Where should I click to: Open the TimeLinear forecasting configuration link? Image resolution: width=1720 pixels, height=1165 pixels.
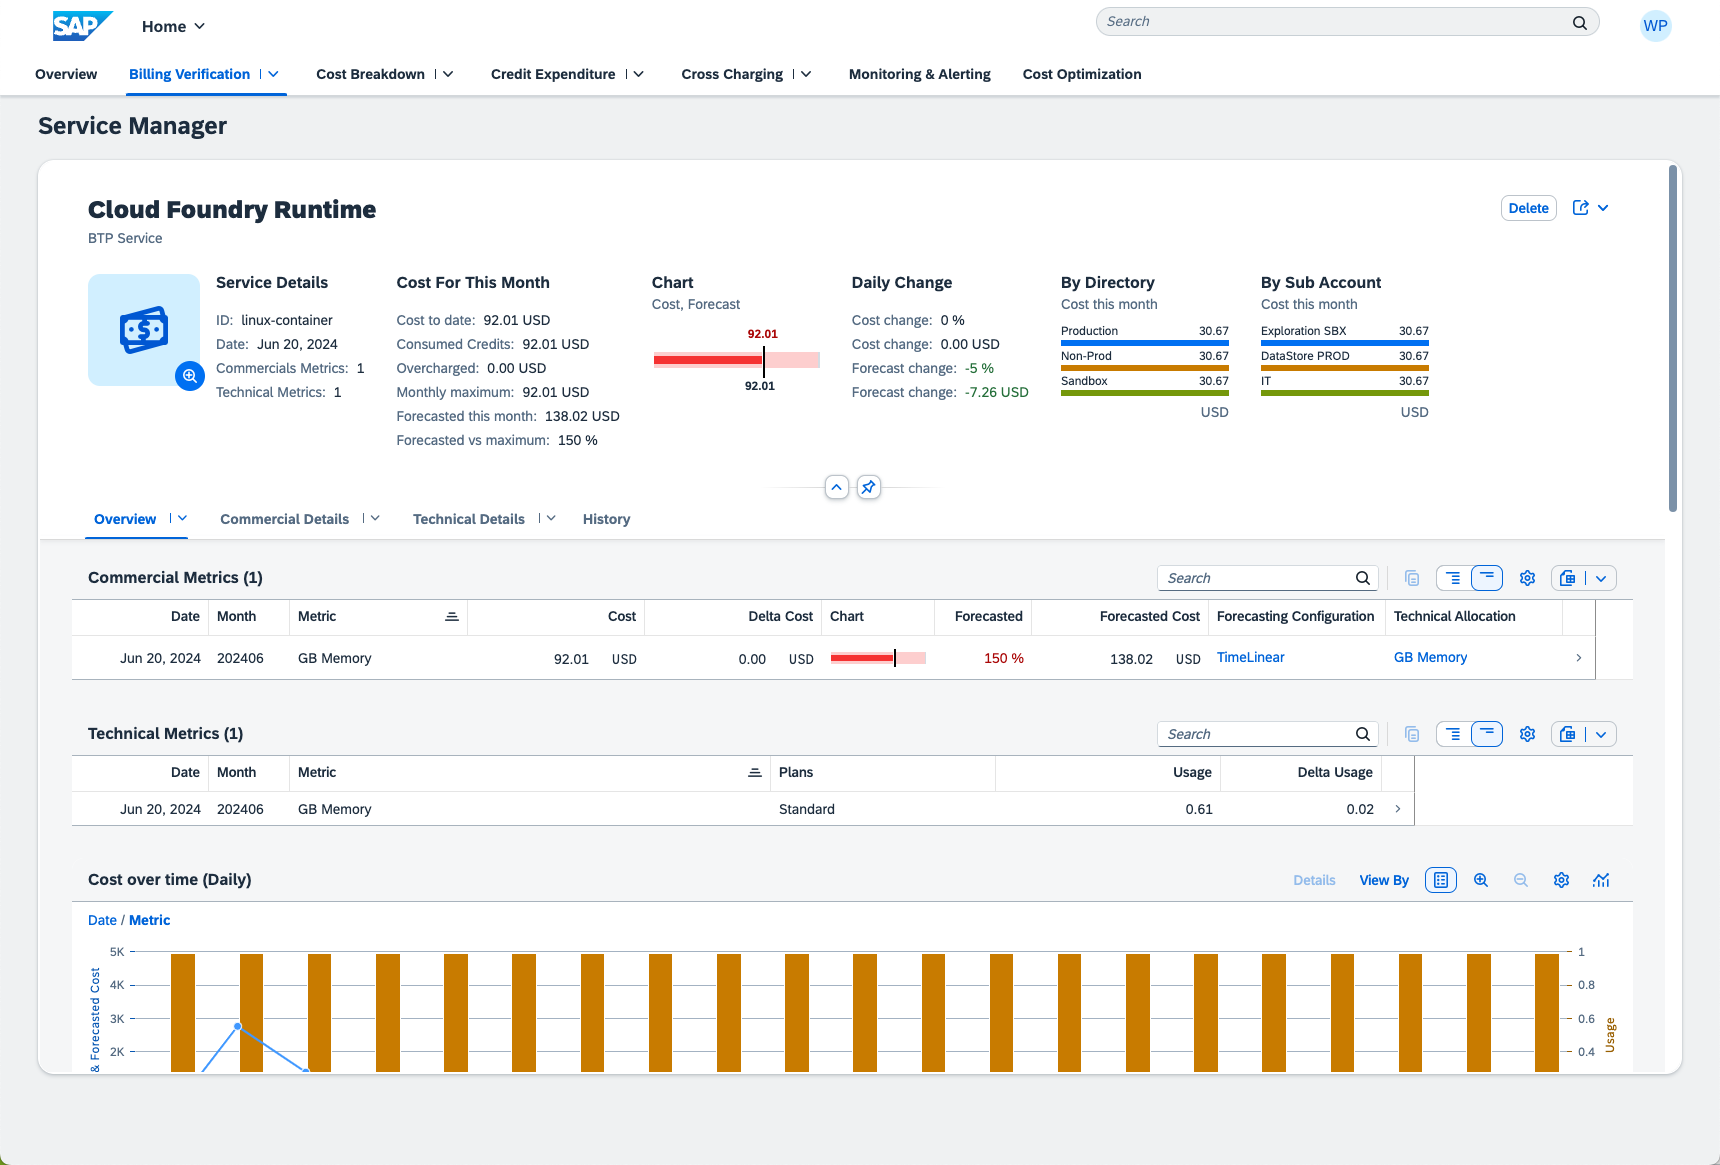pyautogui.click(x=1250, y=657)
